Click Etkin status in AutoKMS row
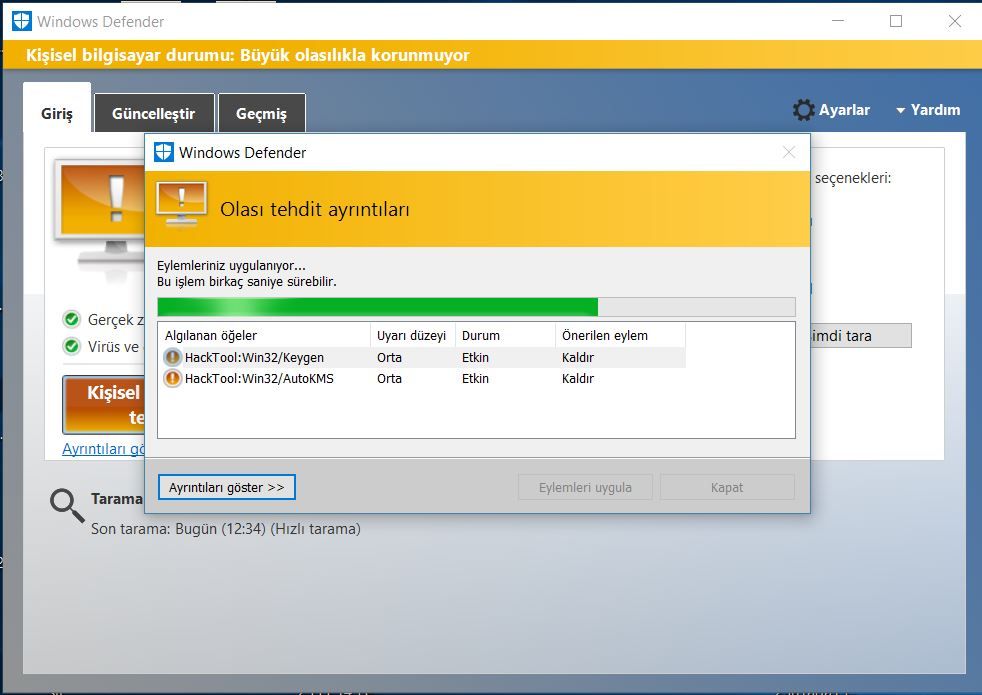982x695 pixels. point(475,379)
